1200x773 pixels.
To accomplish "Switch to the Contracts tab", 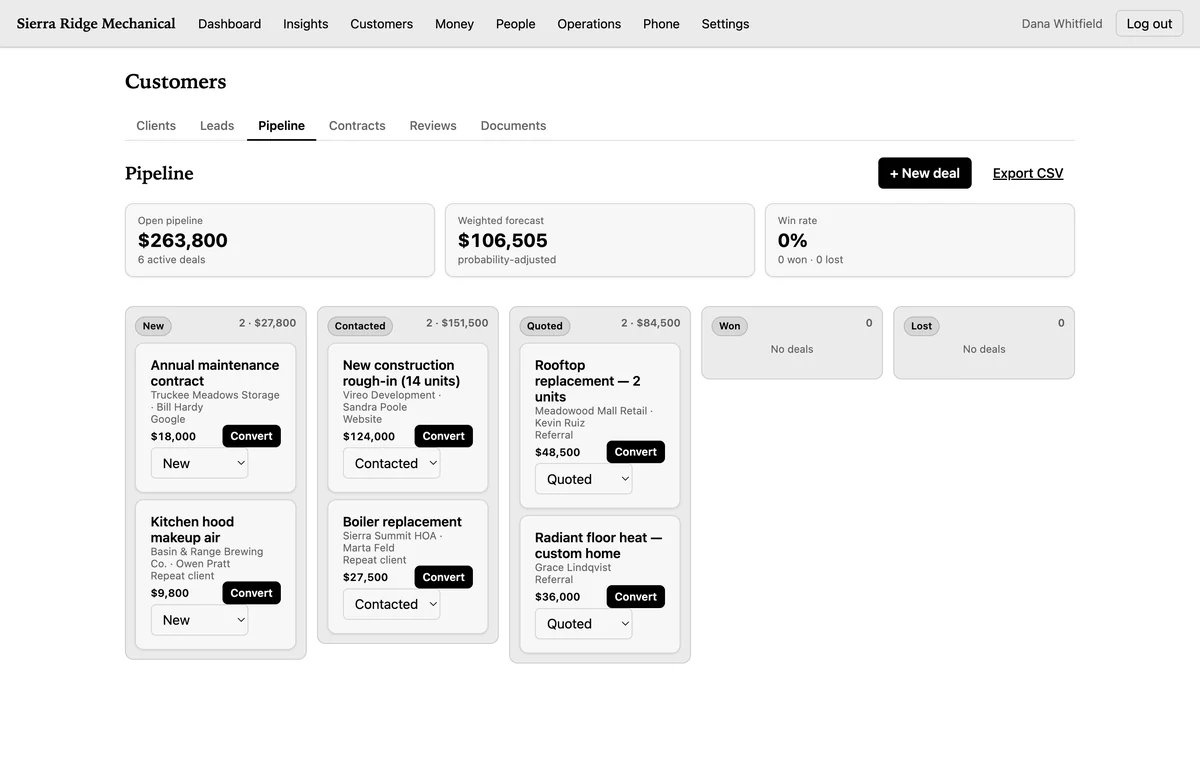I will point(357,126).
